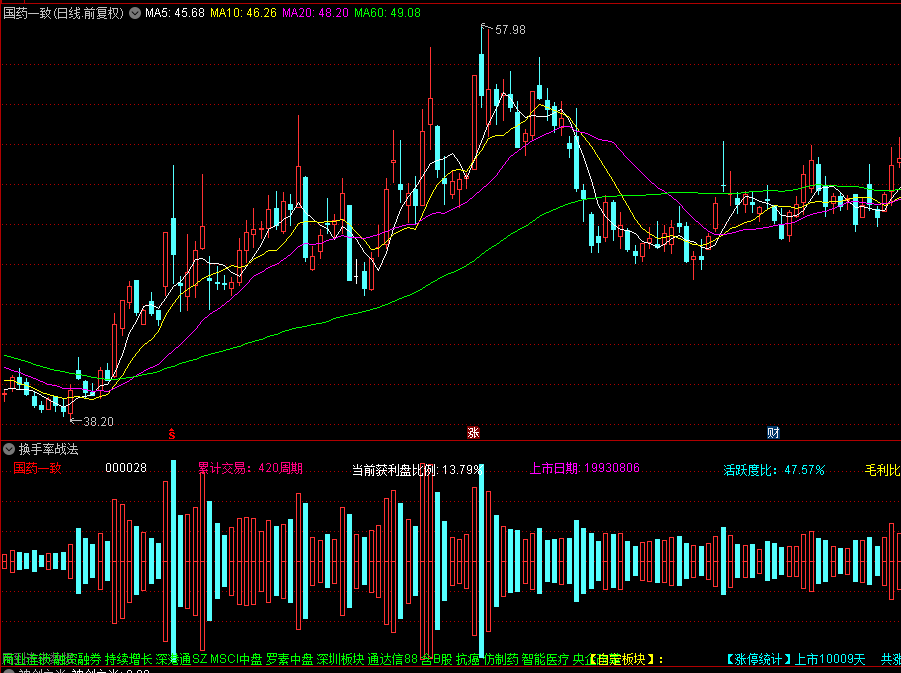Click the red 涨 marker on the timeline

[x=473, y=433]
